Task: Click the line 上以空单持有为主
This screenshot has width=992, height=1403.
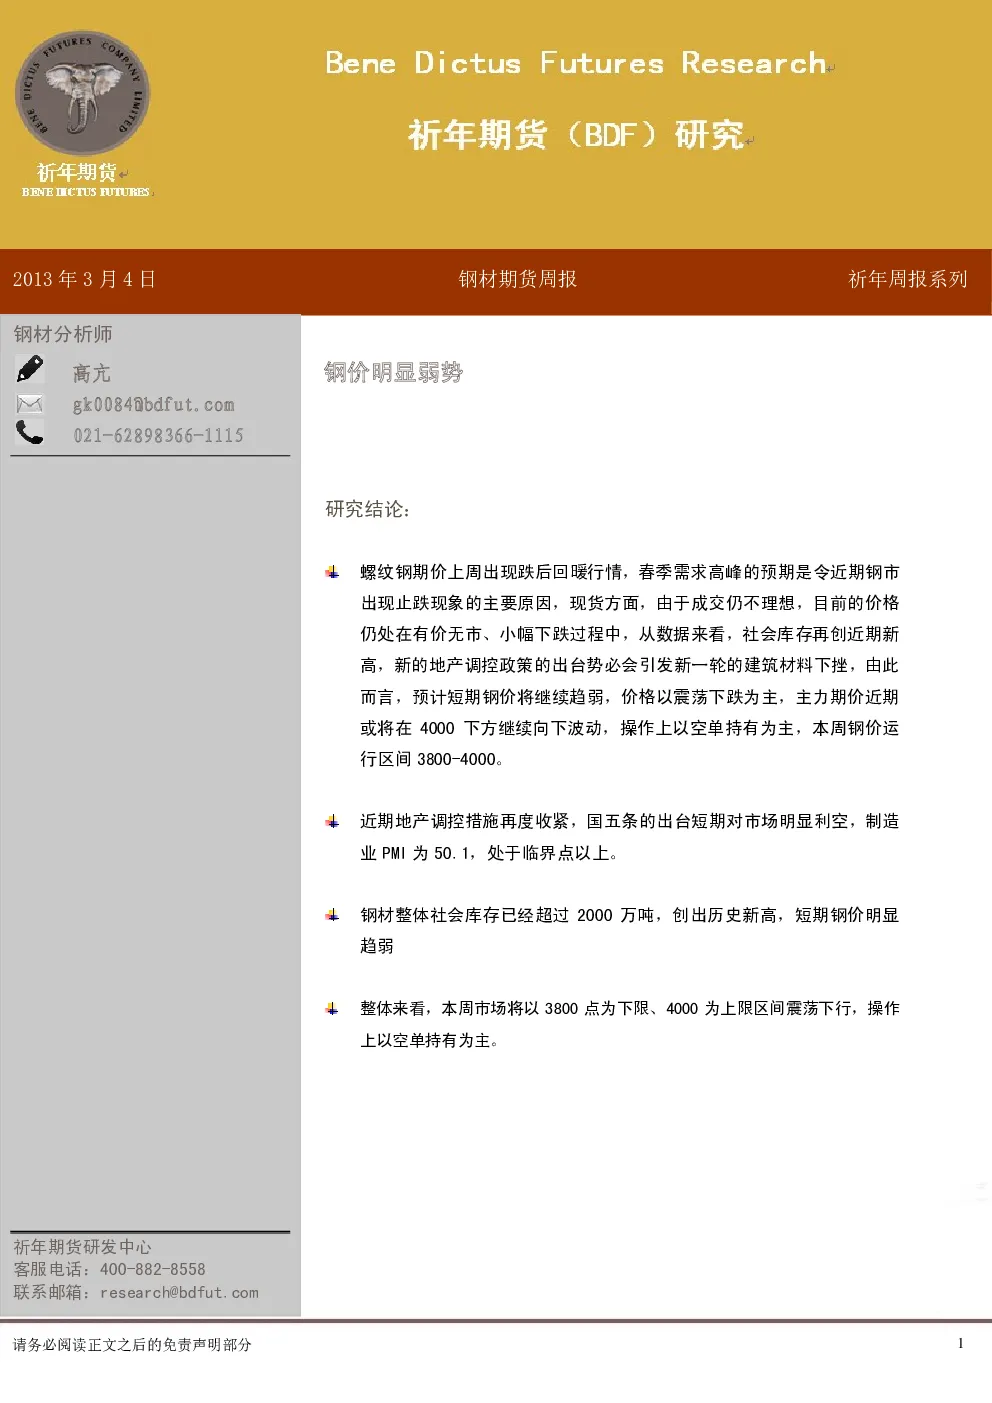Action: 430,1040
